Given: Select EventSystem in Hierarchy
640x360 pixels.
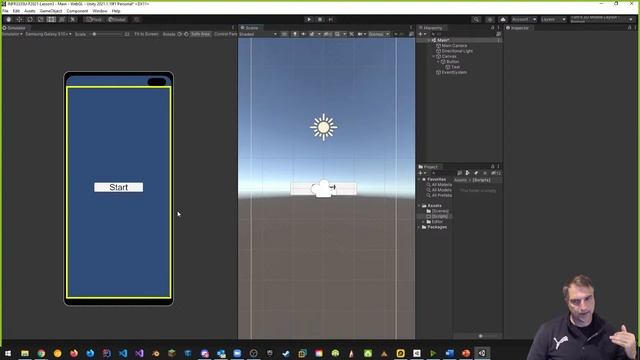Looking at the screenshot, I should 454,72.
